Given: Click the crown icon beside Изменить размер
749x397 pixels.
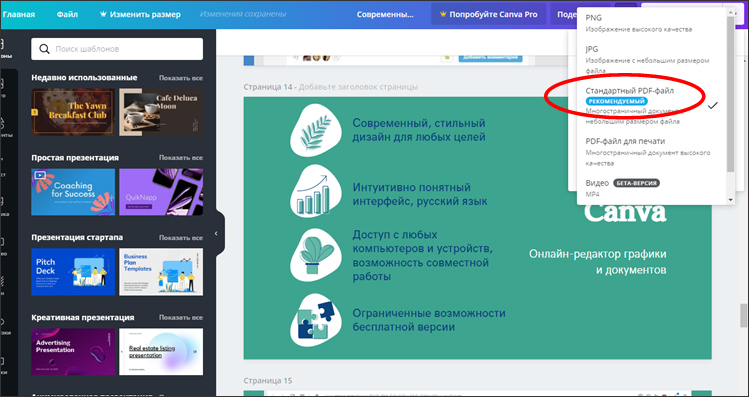Looking at the screenshot, I should (103, 14).
